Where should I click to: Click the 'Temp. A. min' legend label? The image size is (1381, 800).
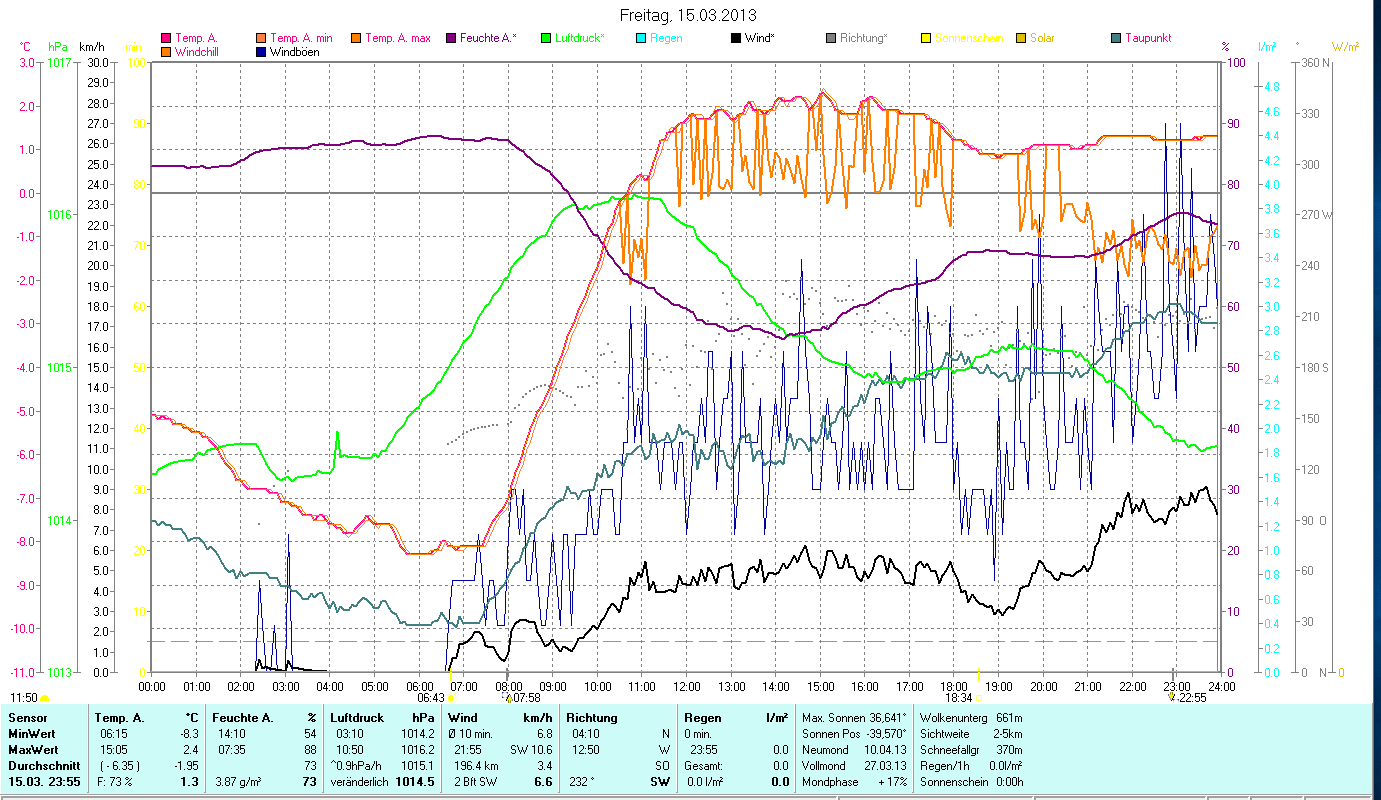(x=302, y=38)
